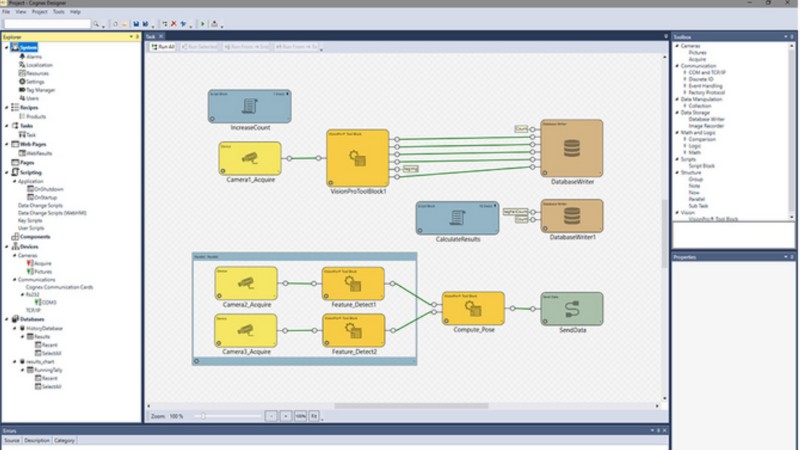Select the Camera1_Acquire block
800x450 pixels.
point(250,159)
